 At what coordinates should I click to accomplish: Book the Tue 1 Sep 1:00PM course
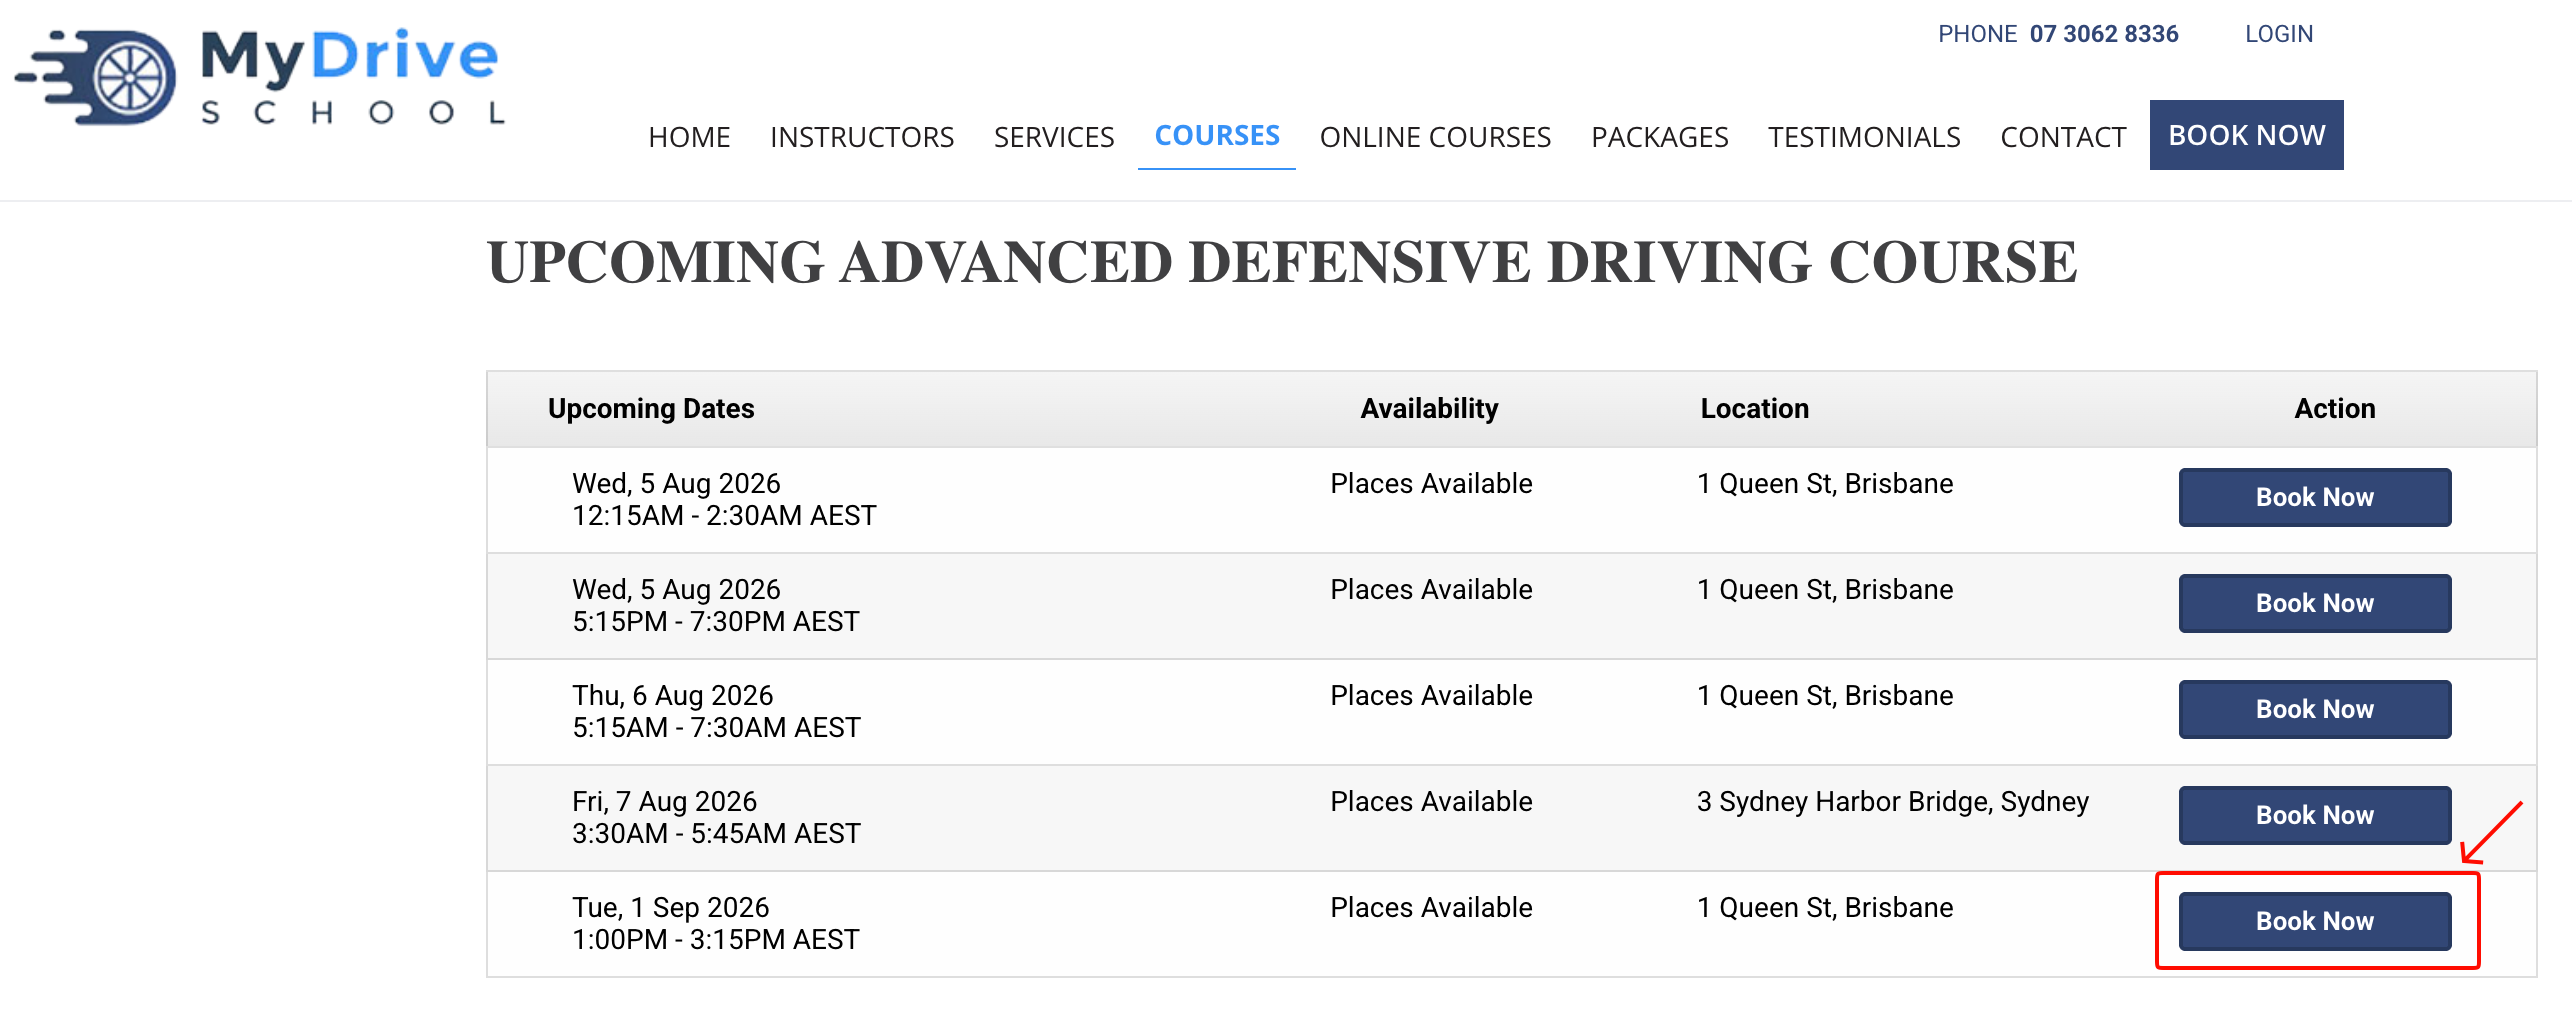click(x=2315, y=921)
